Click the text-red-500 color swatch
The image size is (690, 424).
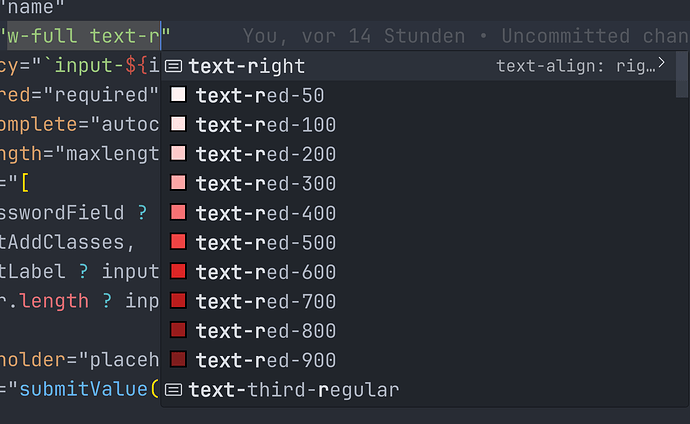coord(179,242)
